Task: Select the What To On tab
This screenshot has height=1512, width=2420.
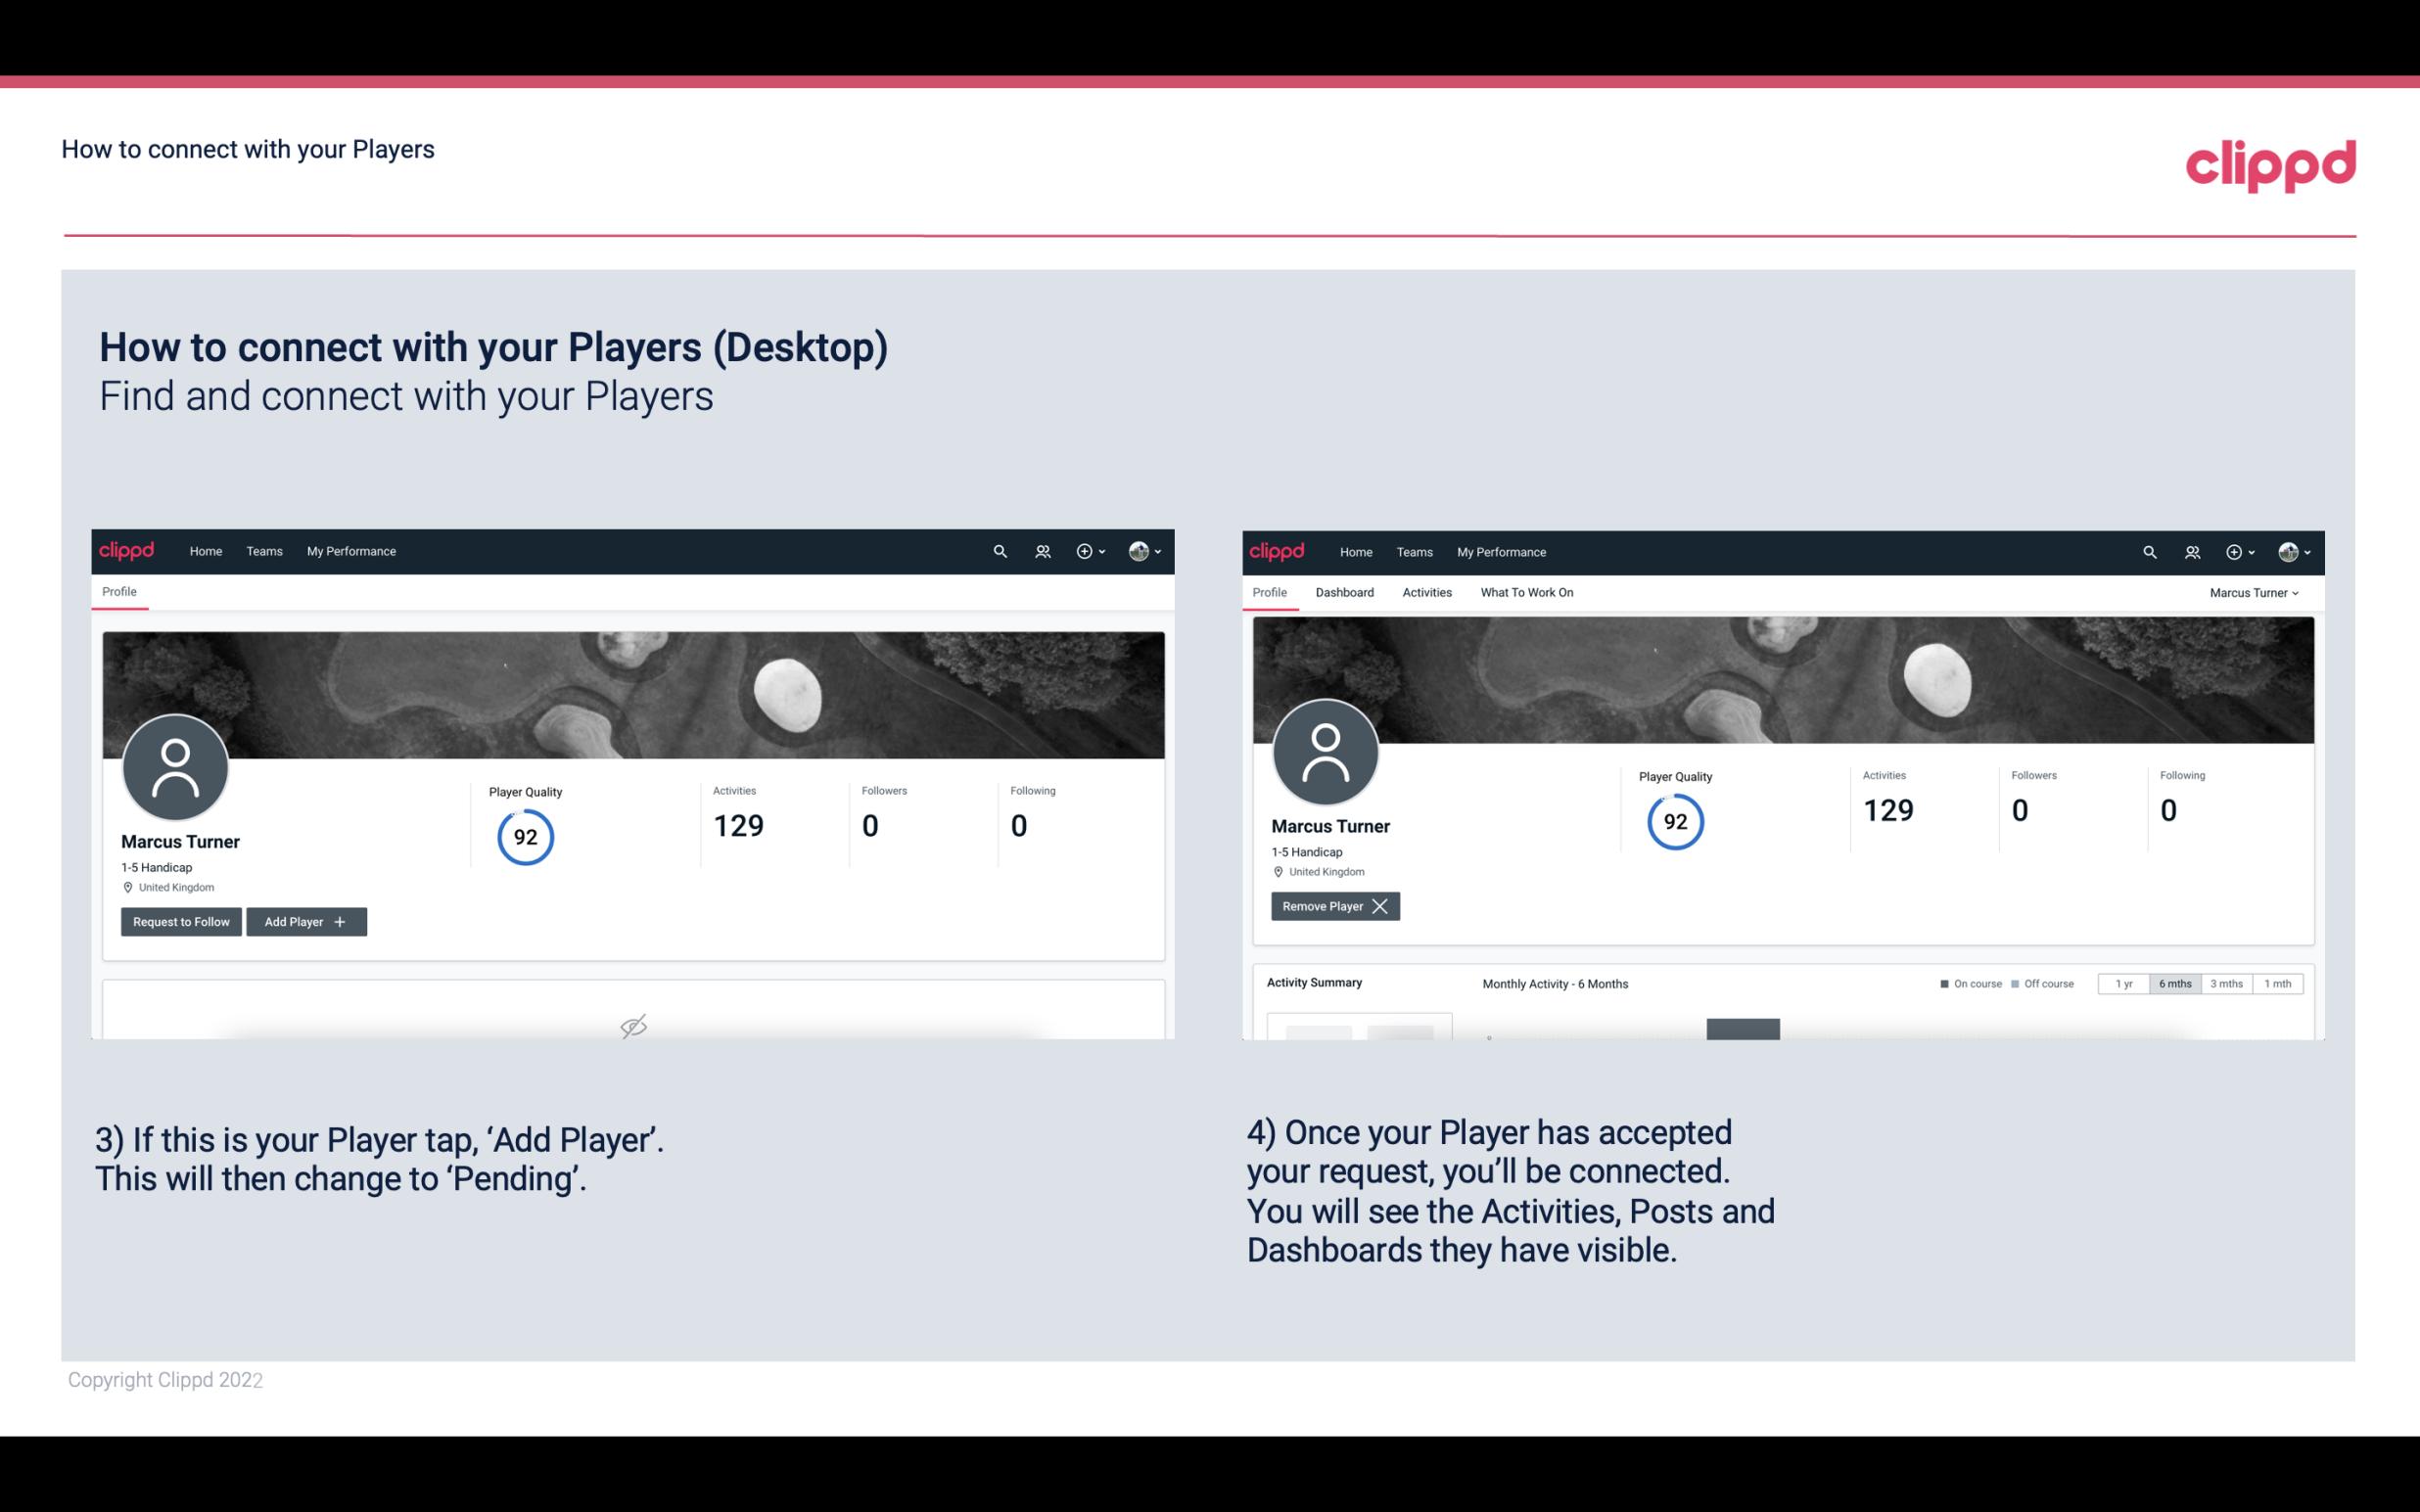Action: pyautogui.click(x=1526, y=592)
